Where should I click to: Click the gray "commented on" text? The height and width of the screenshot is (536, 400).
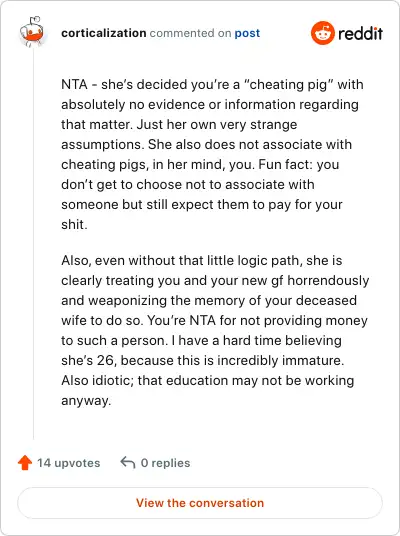190,34
